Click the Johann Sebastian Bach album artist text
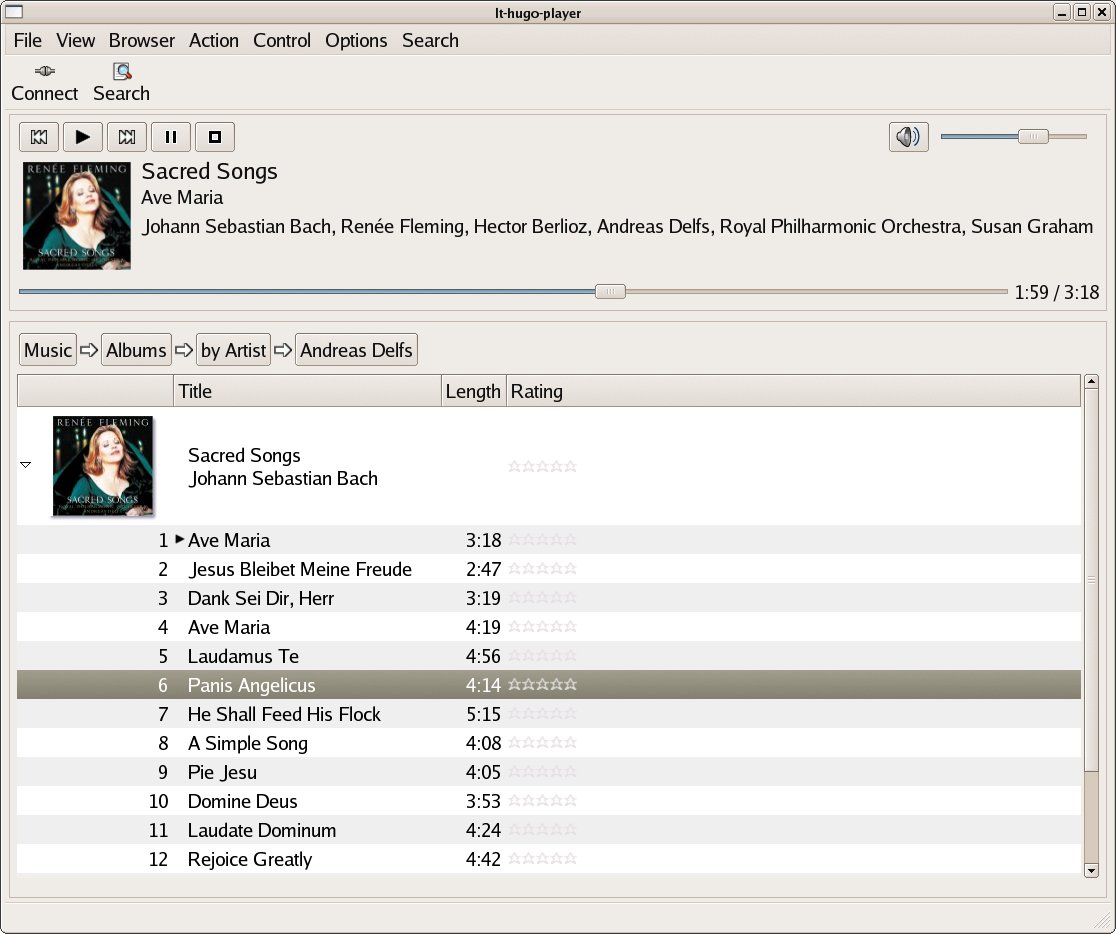Screen dimensions: 1116x934 click(283, 478)
